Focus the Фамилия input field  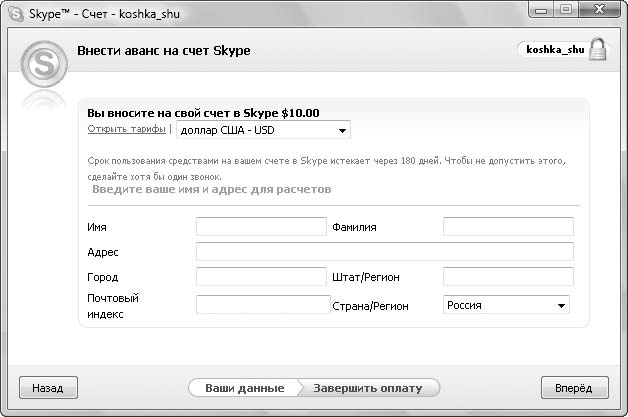point(508,226)
